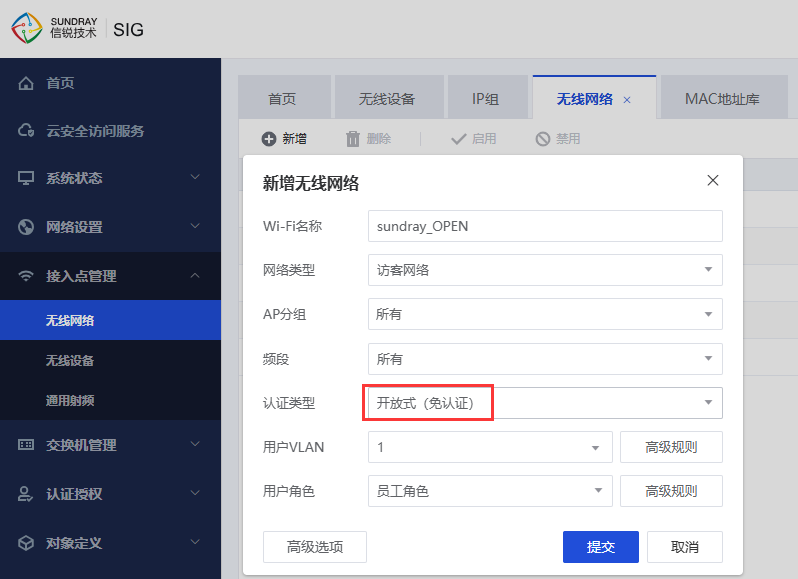This screenshot has height=579, width=798.
Task: Expand the 系统状态 sidebar menu chevron
Action: (195, 177)
